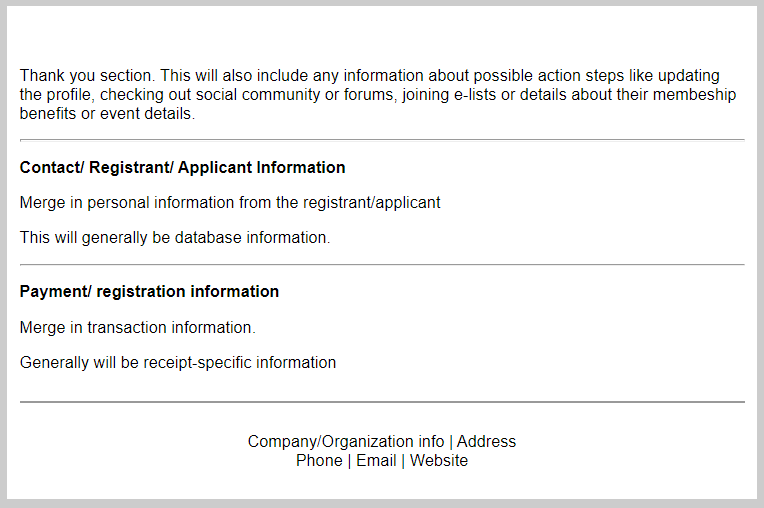The image size is (764, 508).
Task: Click the divider below the thank you paragraph
Action: (x=382, y=140)
